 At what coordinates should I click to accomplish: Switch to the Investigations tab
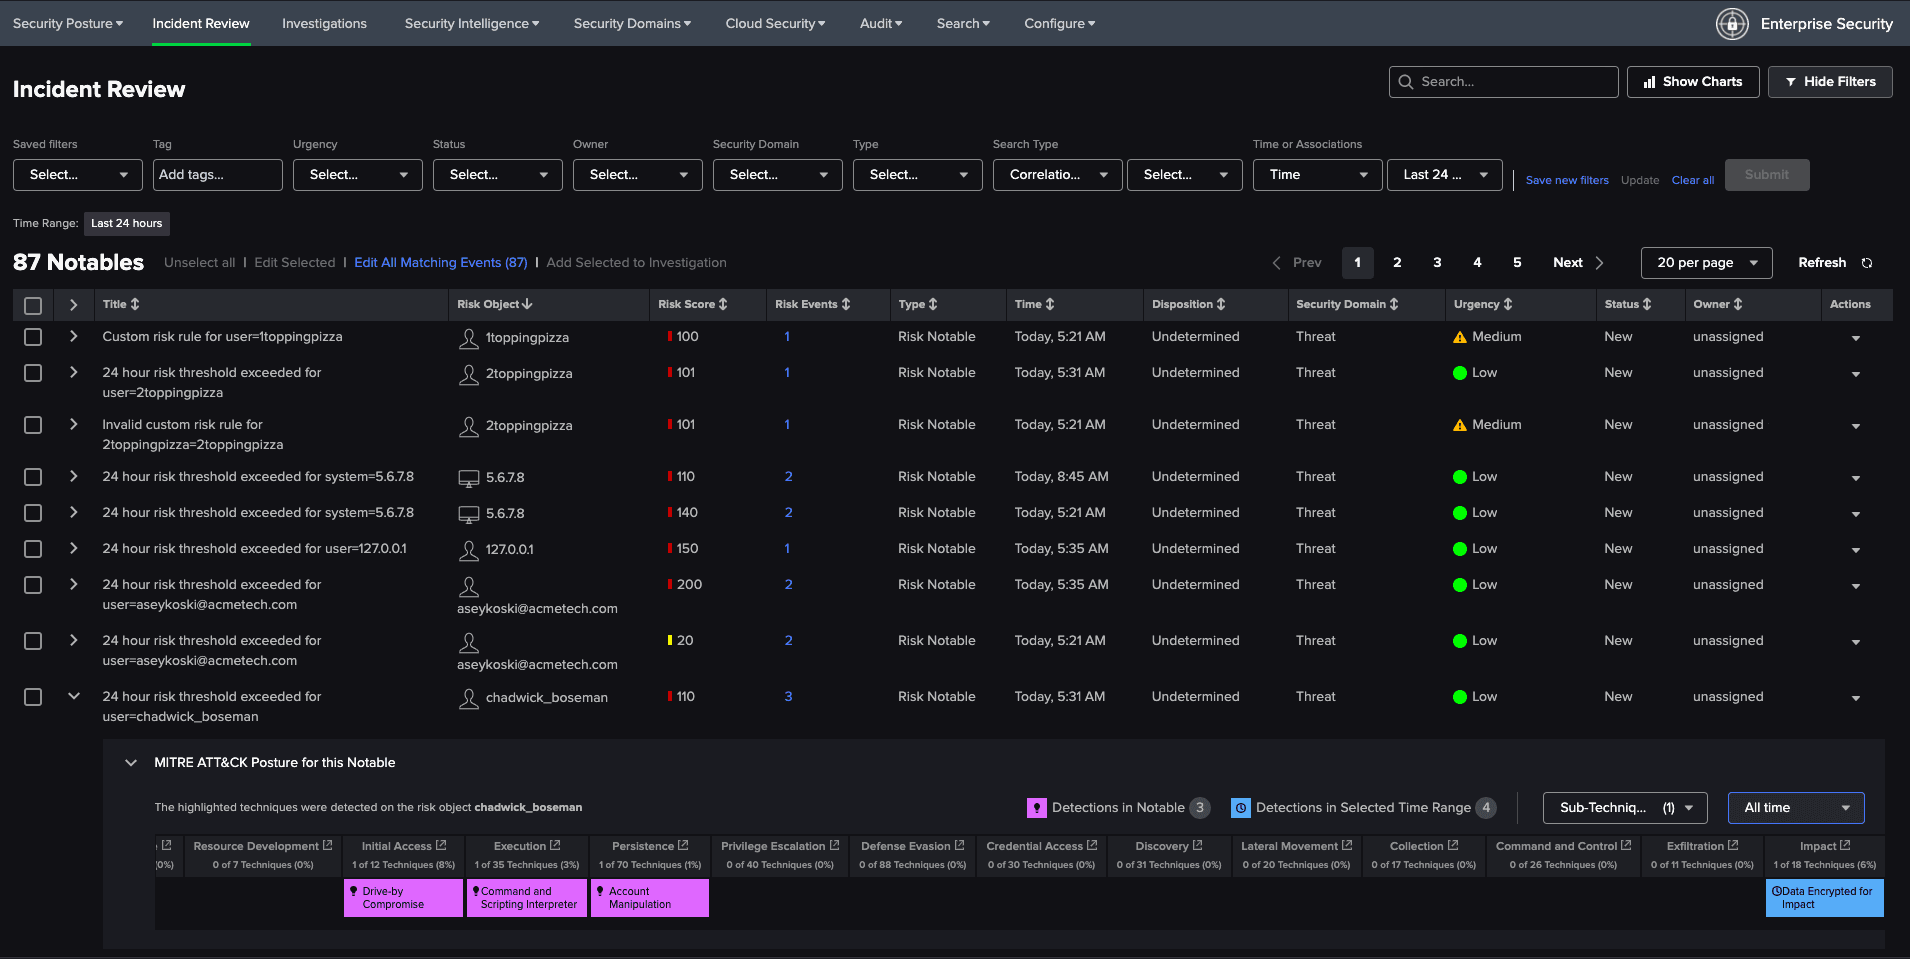(324, 23)
